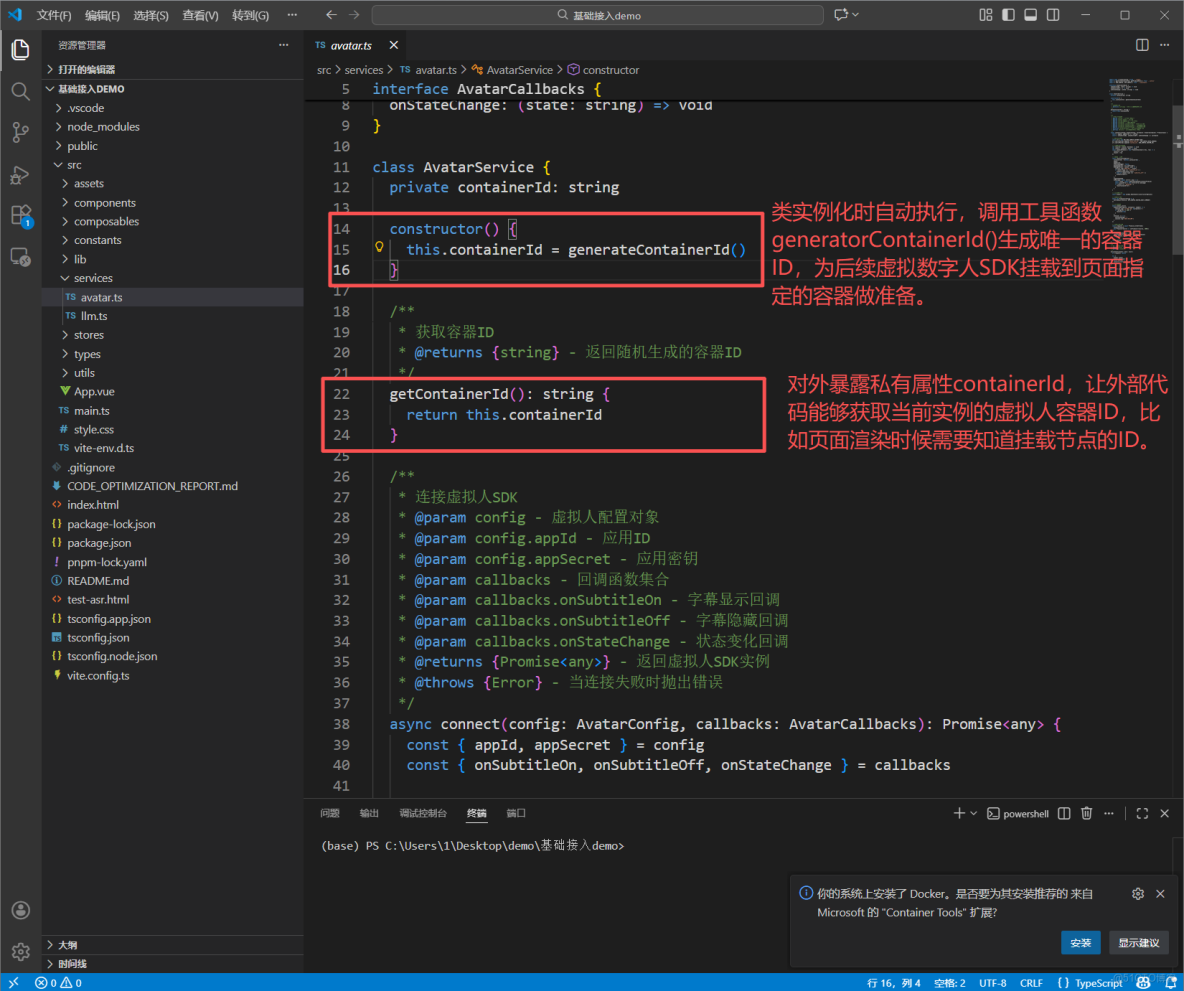Toggle the primary sidebar layout button
Viewport: 1184px width, 991px height.
coord(1008,15)
